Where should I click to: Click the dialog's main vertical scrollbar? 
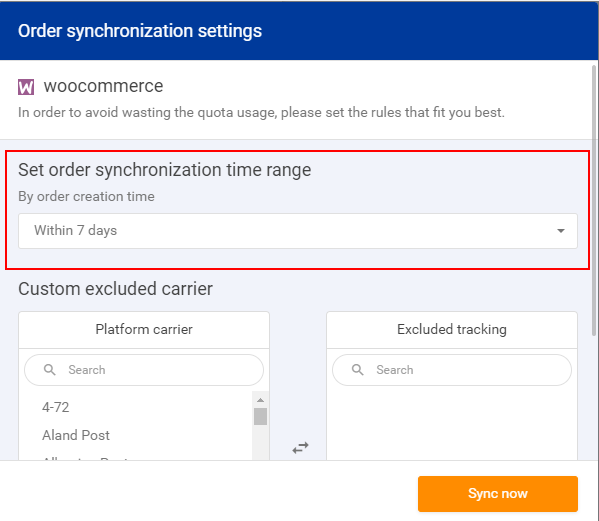click(594, 201)
